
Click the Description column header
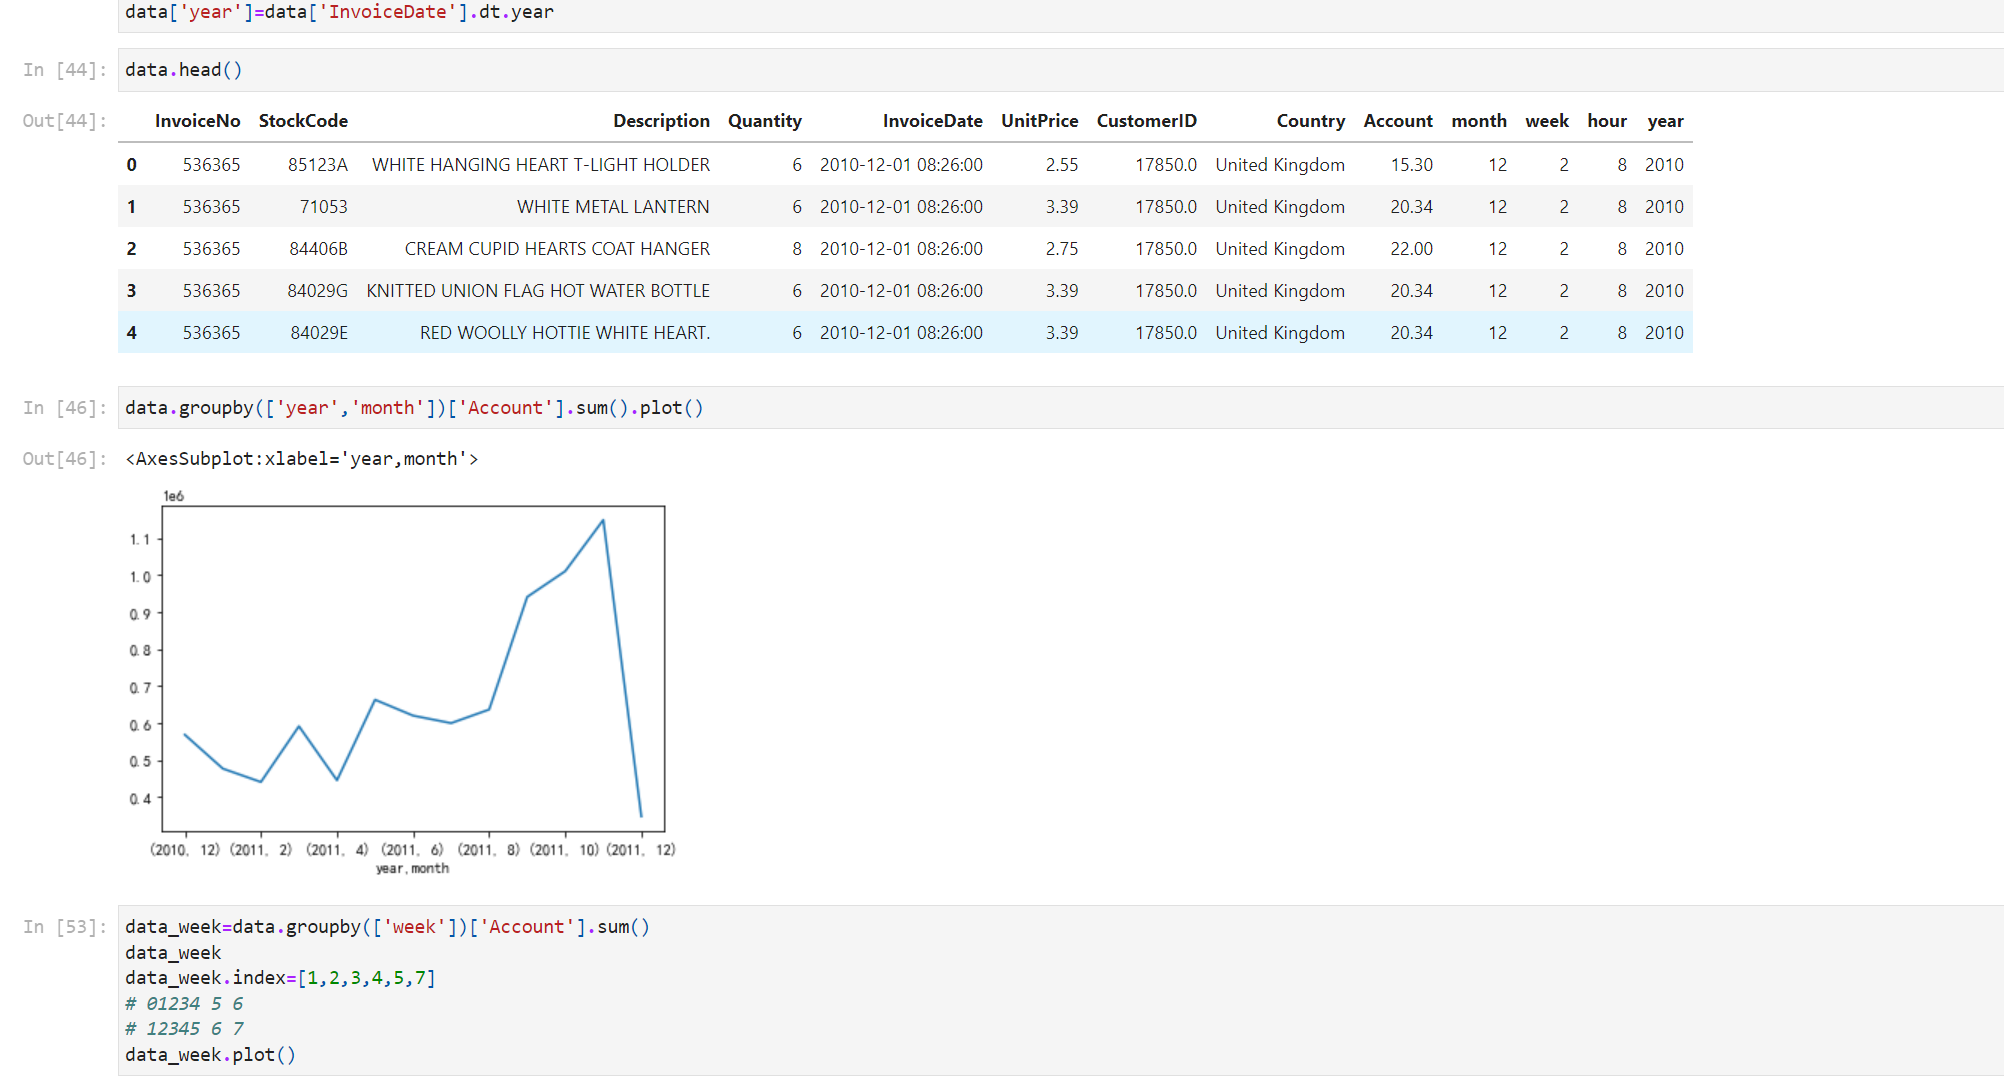coord(661,121)
